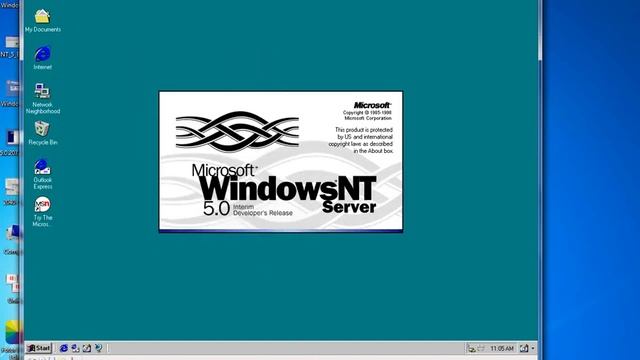Image resolution: width=640 pixels, height=360 pixels.
Task: Click Show Desktop in Quick Launch
Action: pos(87,348)
